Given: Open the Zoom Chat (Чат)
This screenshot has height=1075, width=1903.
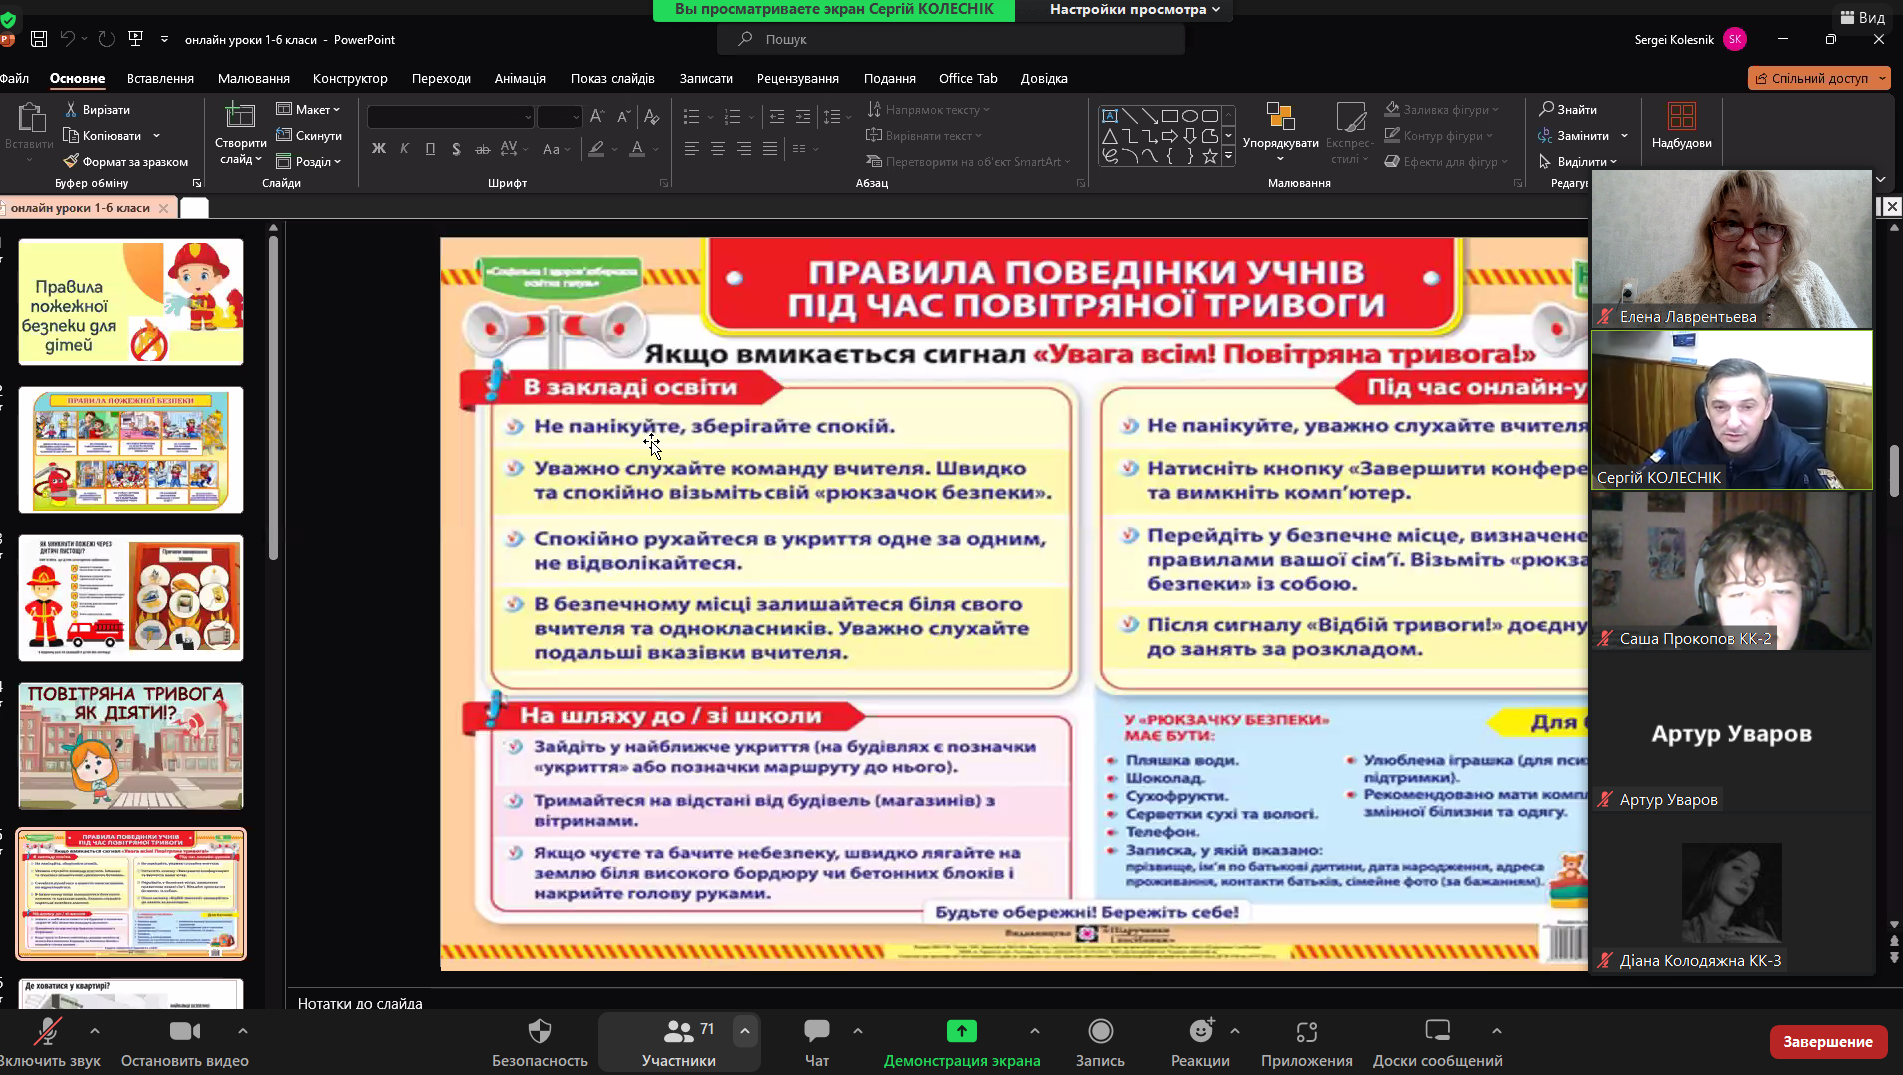Looking at the screenshot, I should pyautogui.click(x=817, y=1042).
